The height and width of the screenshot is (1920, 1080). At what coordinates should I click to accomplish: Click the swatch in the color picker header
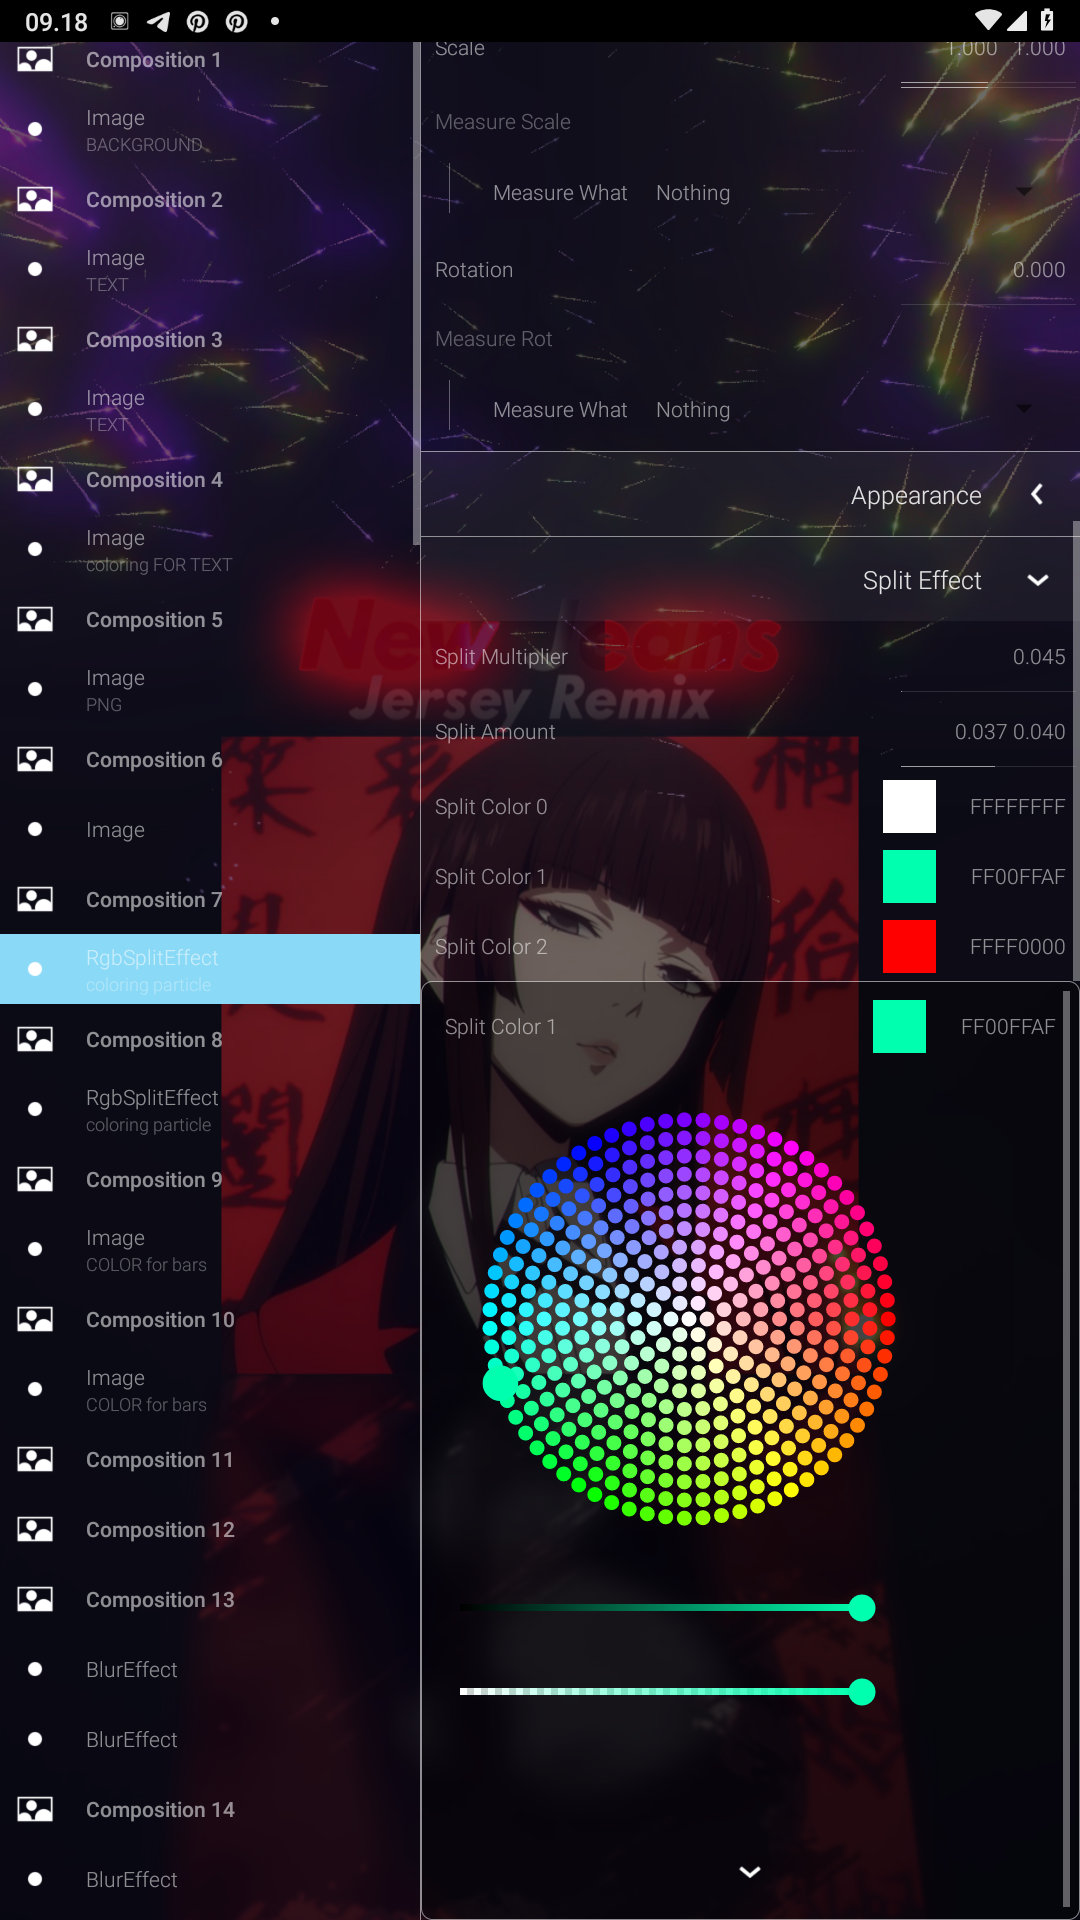coord(899,1027)
